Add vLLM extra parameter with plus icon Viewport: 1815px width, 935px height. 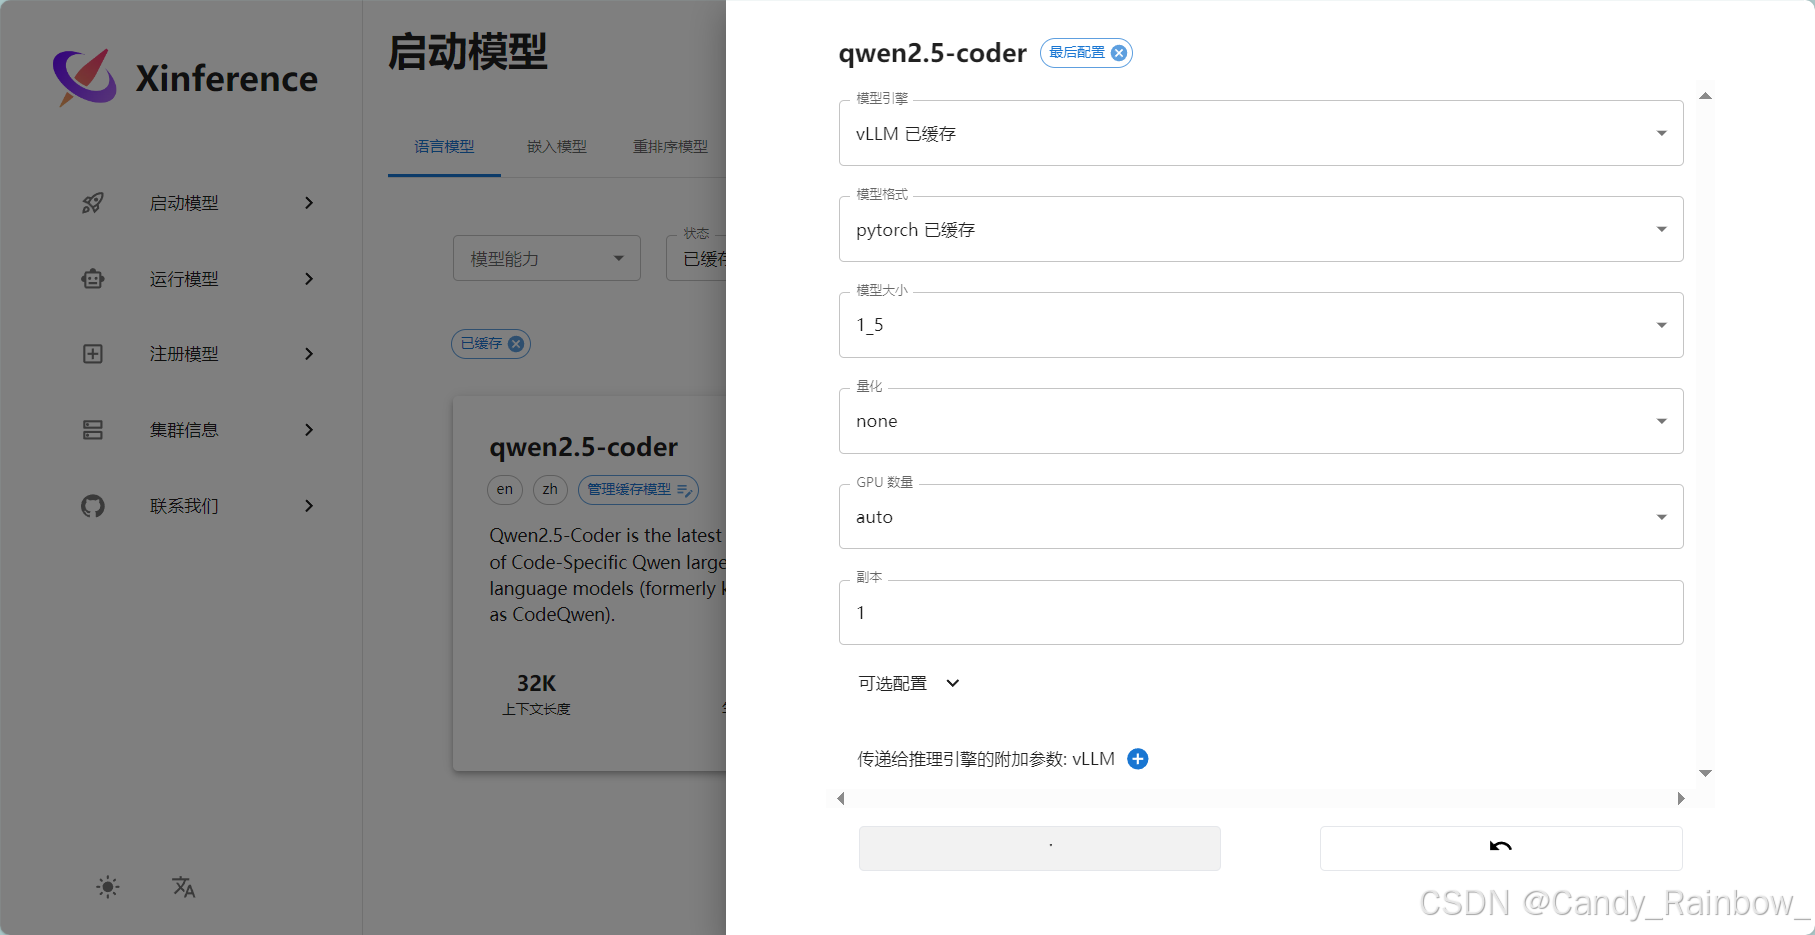click(1138, 759)
